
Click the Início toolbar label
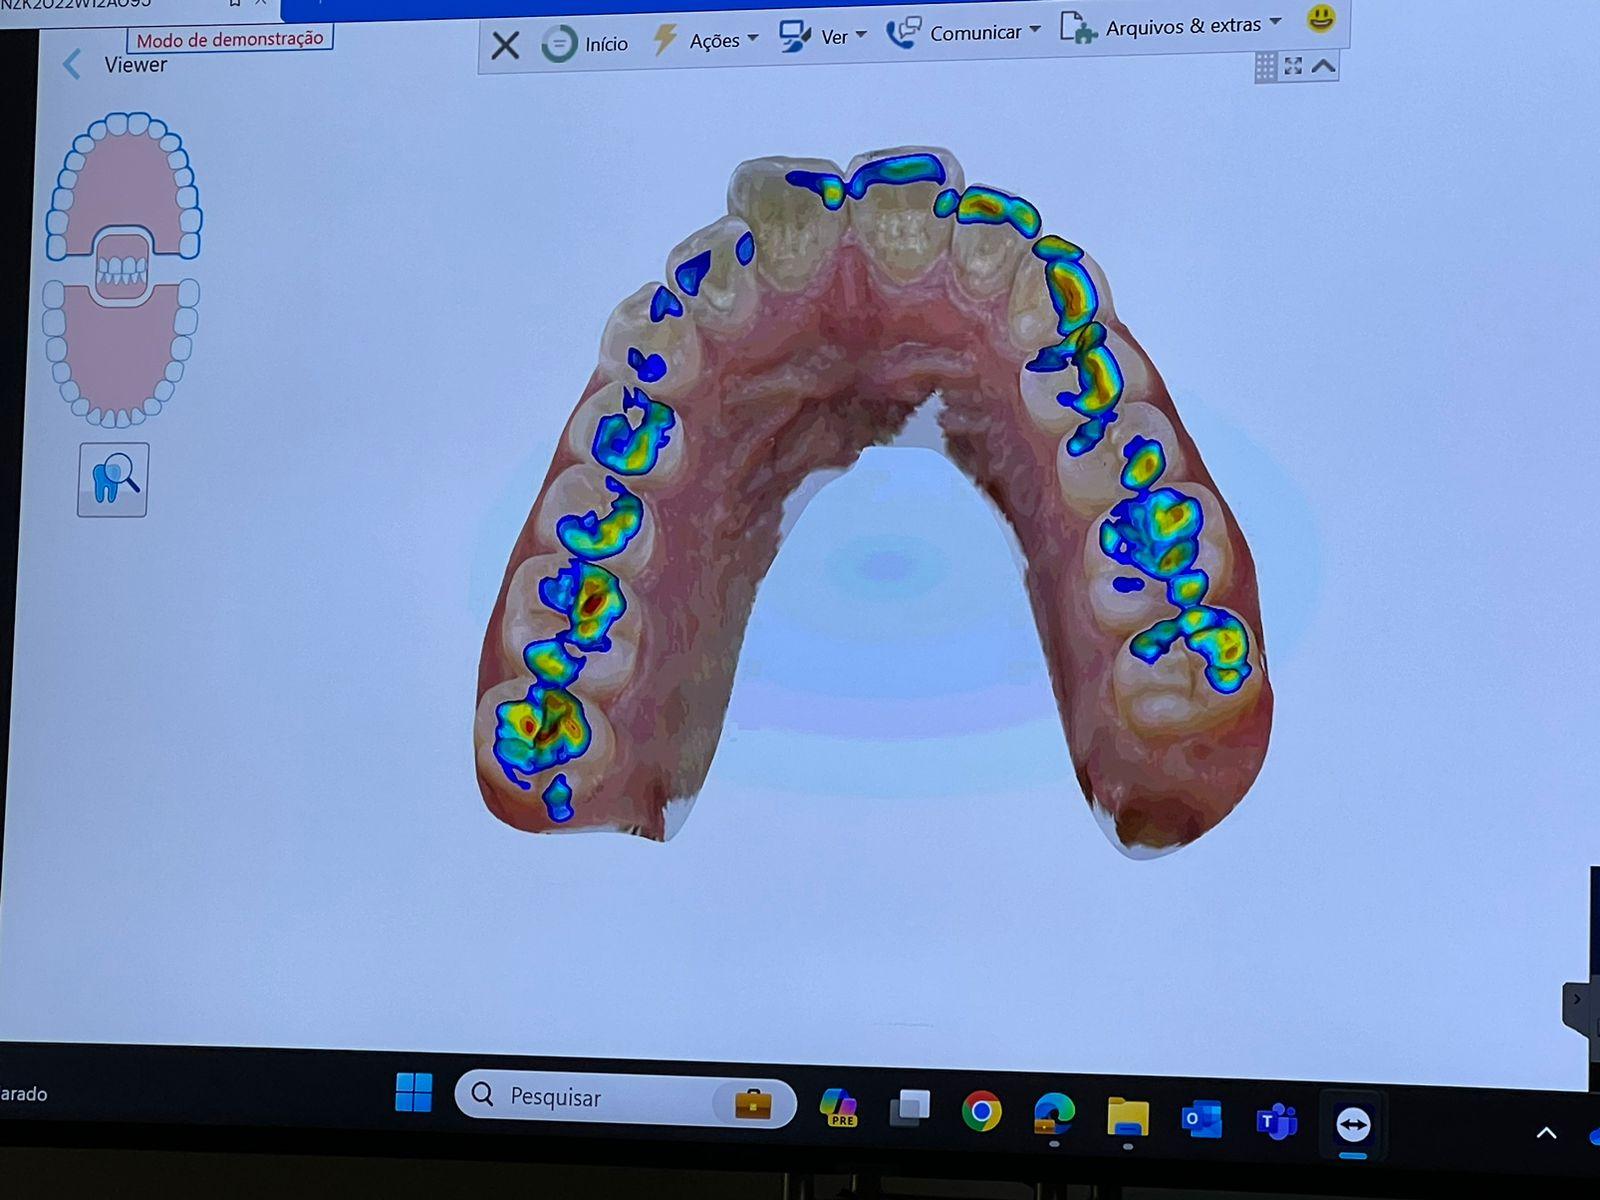[x=606, y=44]
